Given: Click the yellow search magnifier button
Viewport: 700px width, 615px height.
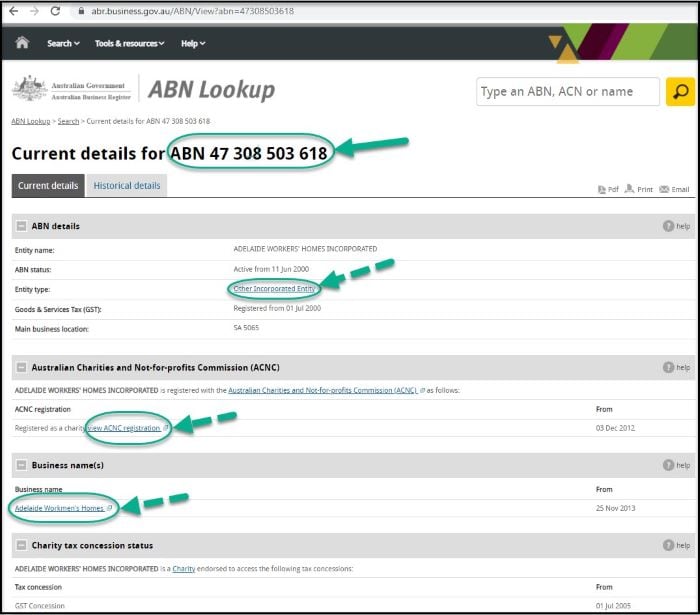Looking at the screenshot, I should [x=680, y=91].
